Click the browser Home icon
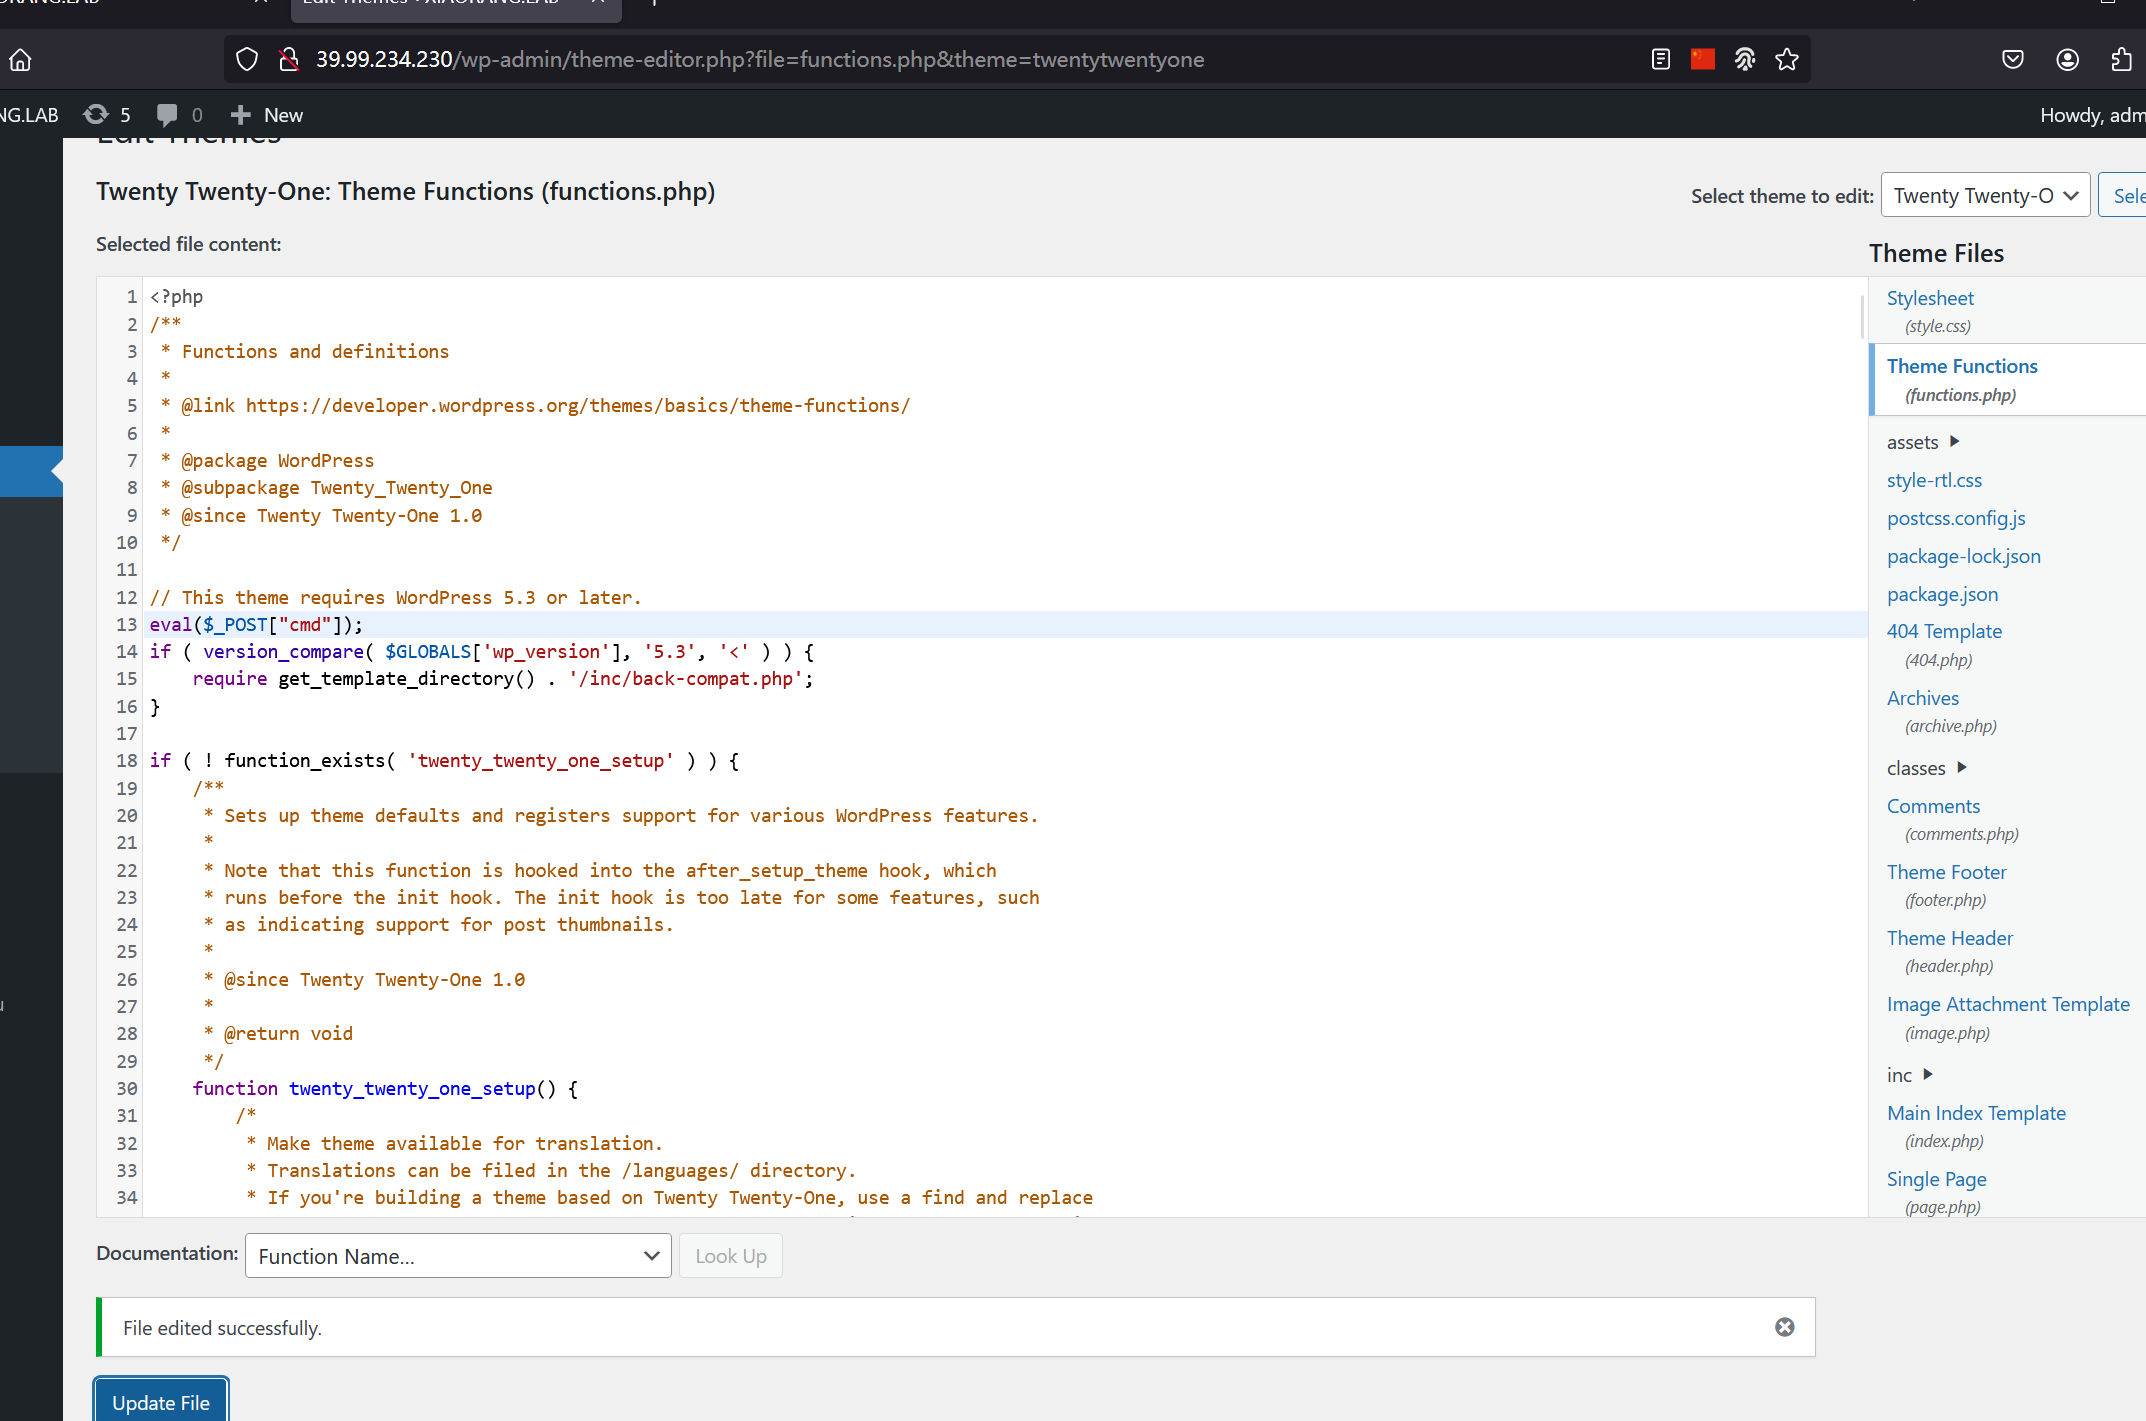The height and width of the screenshot is (1421, 2146). (x=20, y=60)
